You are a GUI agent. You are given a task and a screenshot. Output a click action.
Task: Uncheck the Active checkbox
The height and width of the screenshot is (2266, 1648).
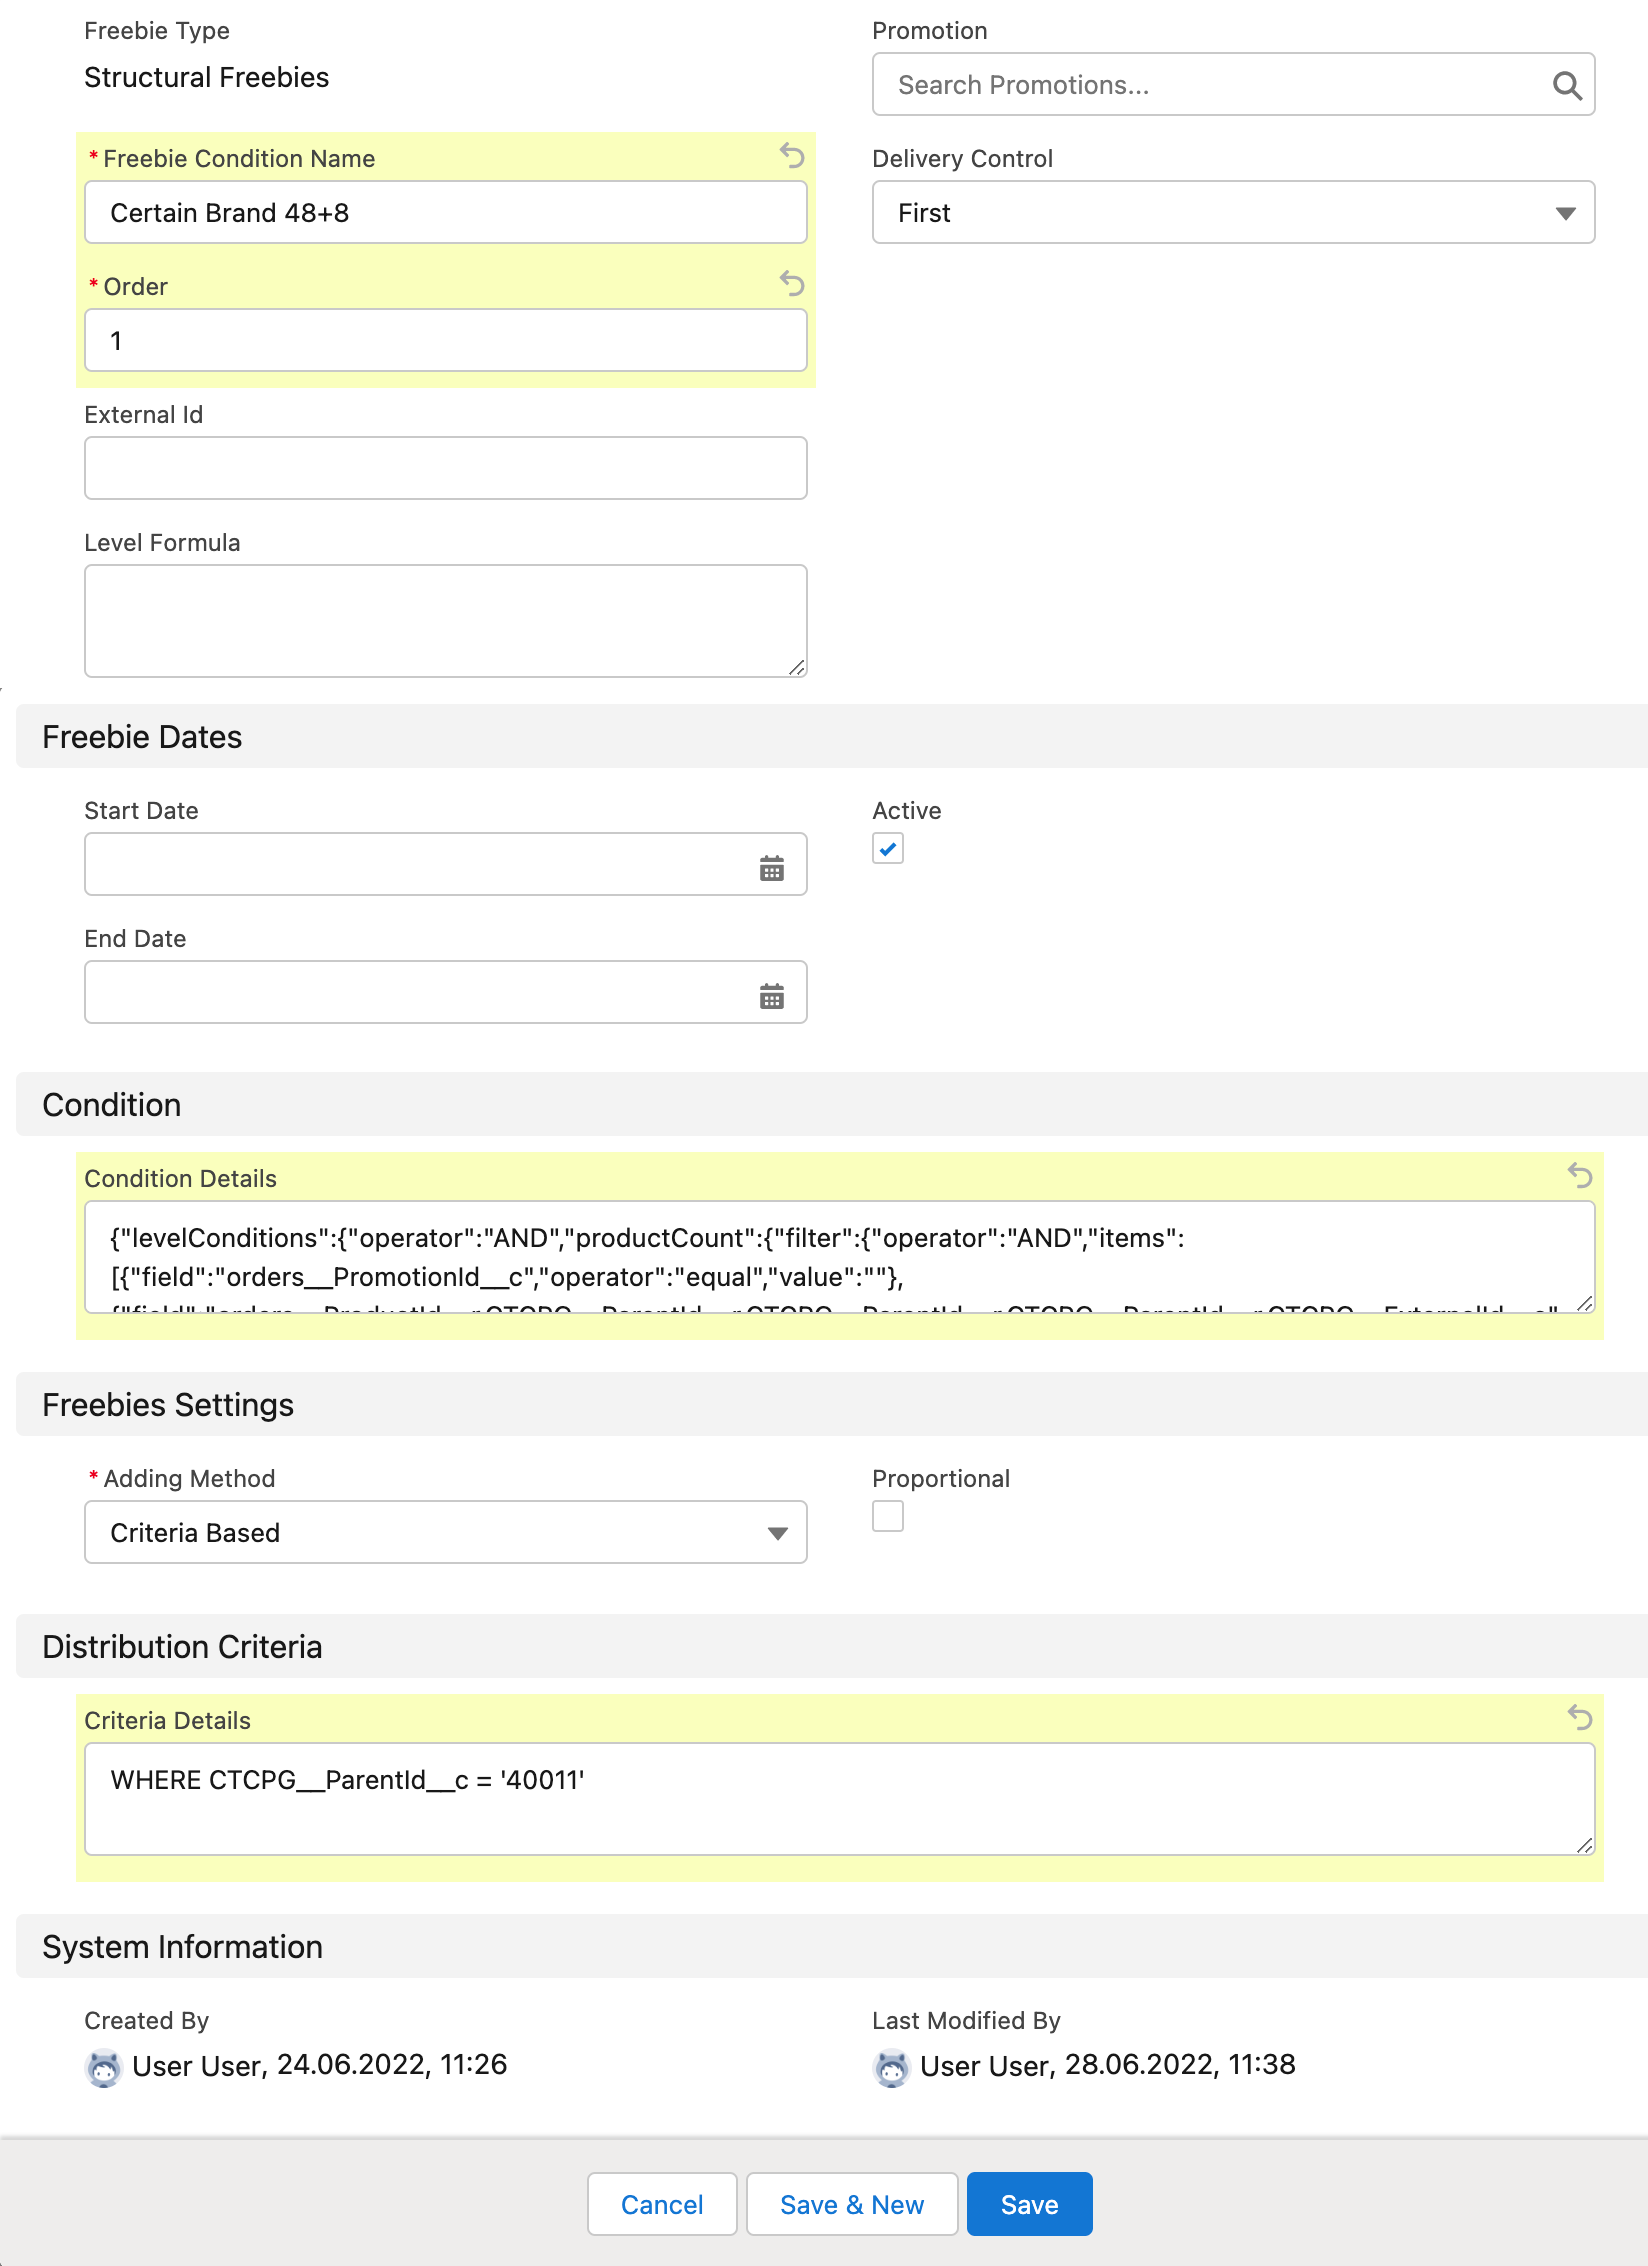pyautogui.click(x=888, y=849)
